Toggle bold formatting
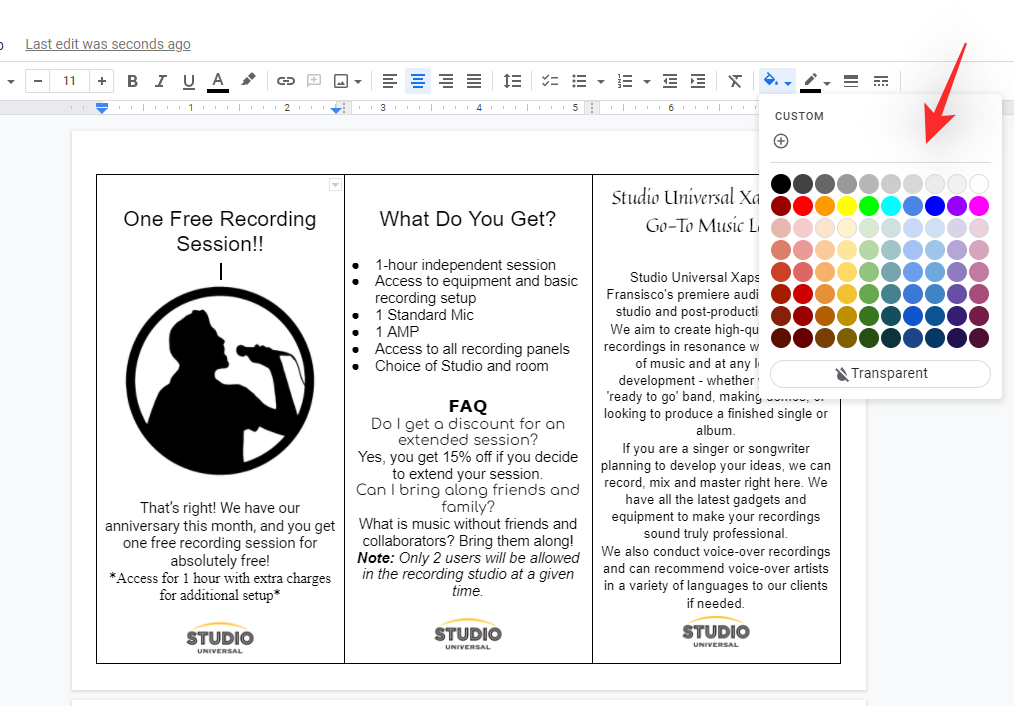This screenshot has width=1014, height=706. point(132,81)
